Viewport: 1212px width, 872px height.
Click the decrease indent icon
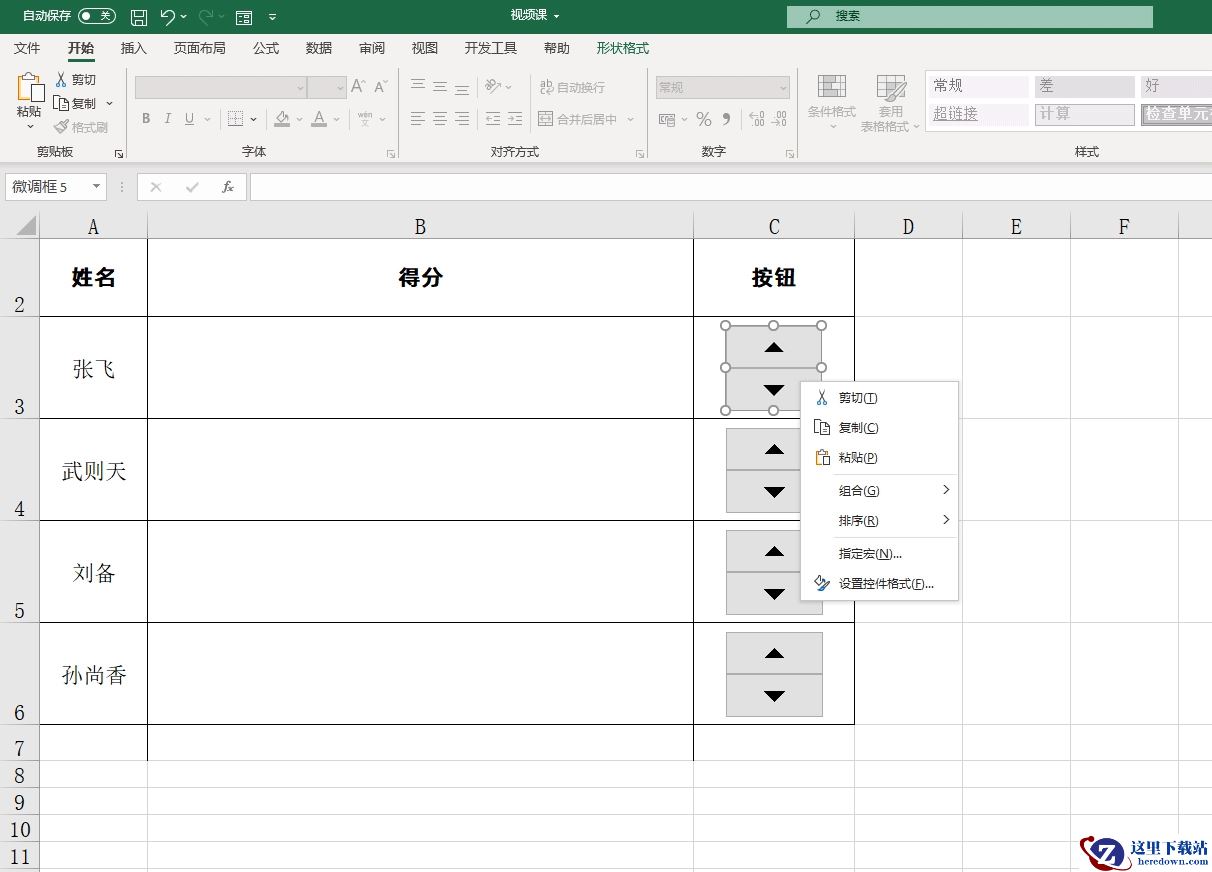[x=493, y=119]
